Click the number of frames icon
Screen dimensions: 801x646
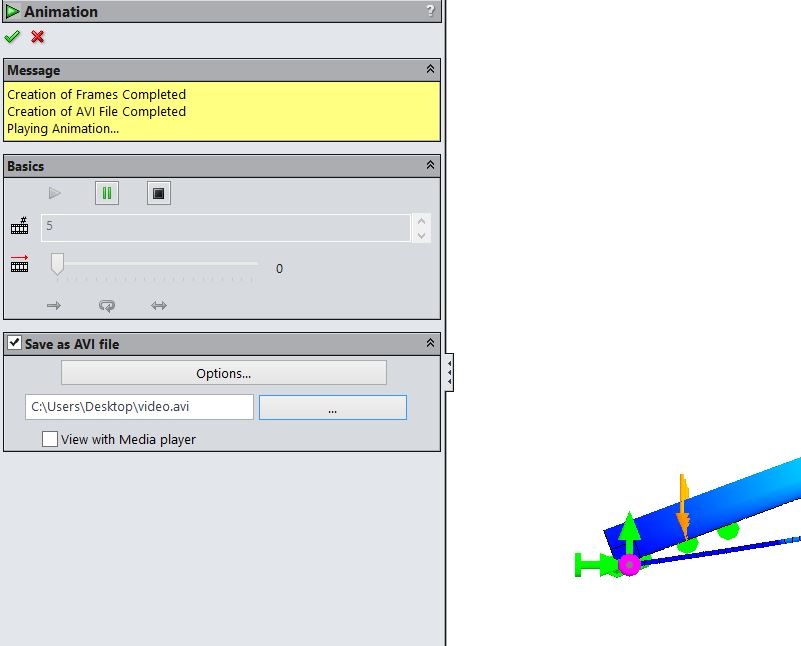pos(19,226)
